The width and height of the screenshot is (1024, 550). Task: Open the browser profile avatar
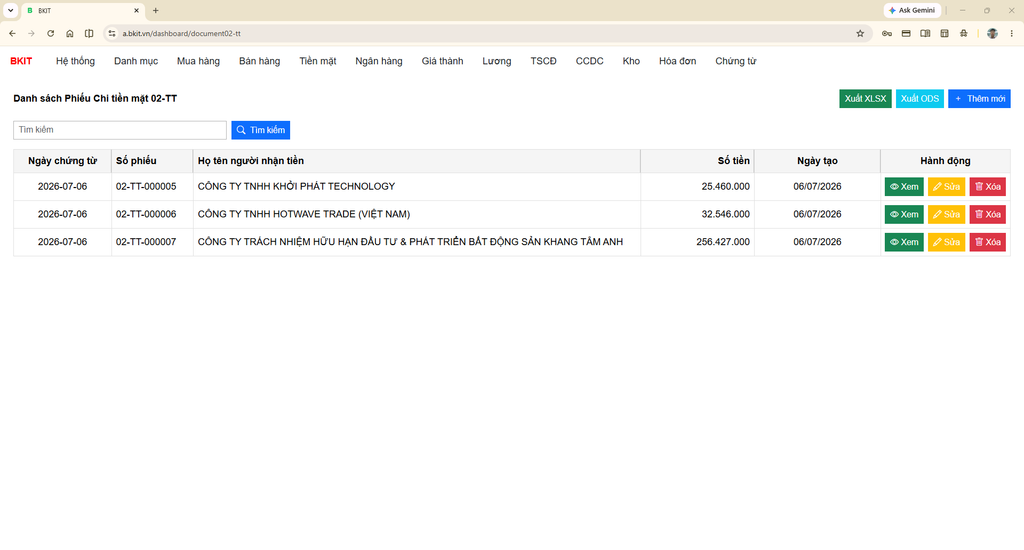[x=992, y=33]
